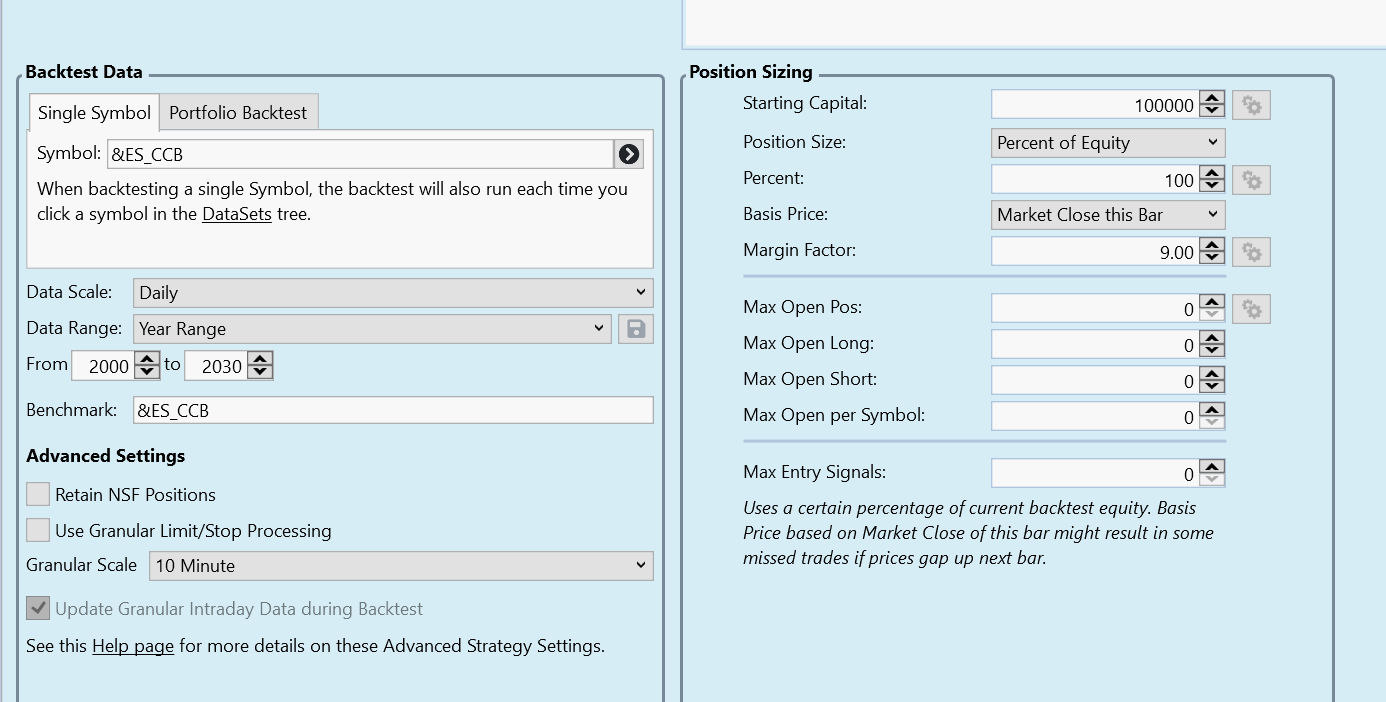Click the gear icon next to Starting Capital
Screen dimensions: 1386x702
pyautogui.click(x=1251, y=105)
